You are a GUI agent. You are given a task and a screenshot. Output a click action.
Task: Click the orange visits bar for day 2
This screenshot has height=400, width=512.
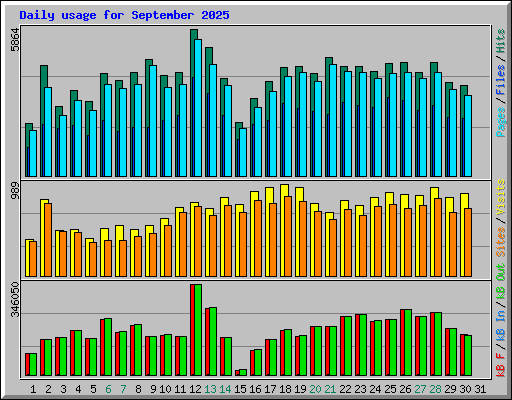48,240
